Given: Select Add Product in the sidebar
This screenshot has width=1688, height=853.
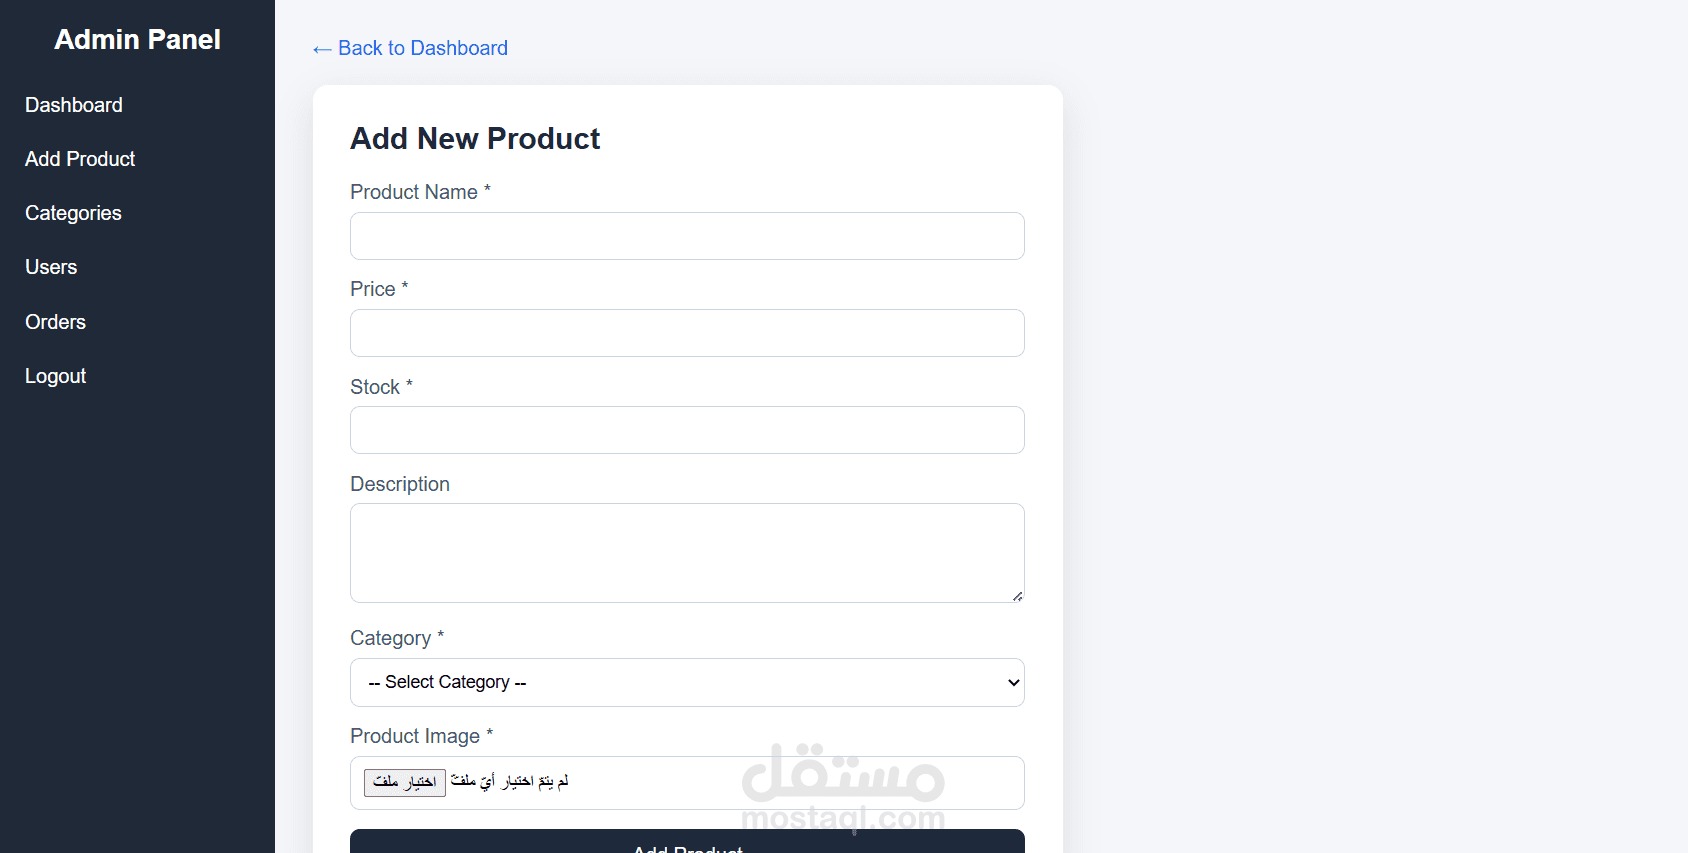Looking at the screenshot, I should (x=80, y=159).
